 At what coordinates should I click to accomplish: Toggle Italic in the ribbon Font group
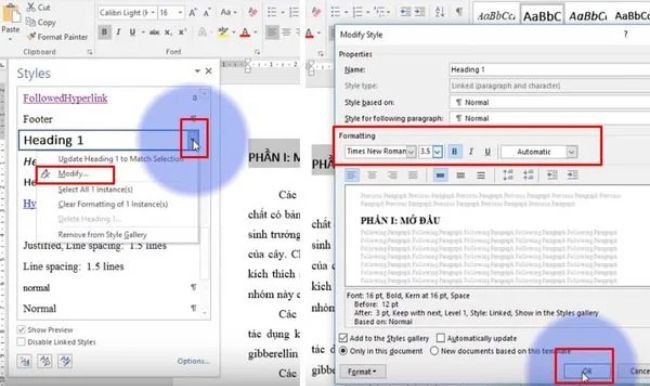coord(119,32)
